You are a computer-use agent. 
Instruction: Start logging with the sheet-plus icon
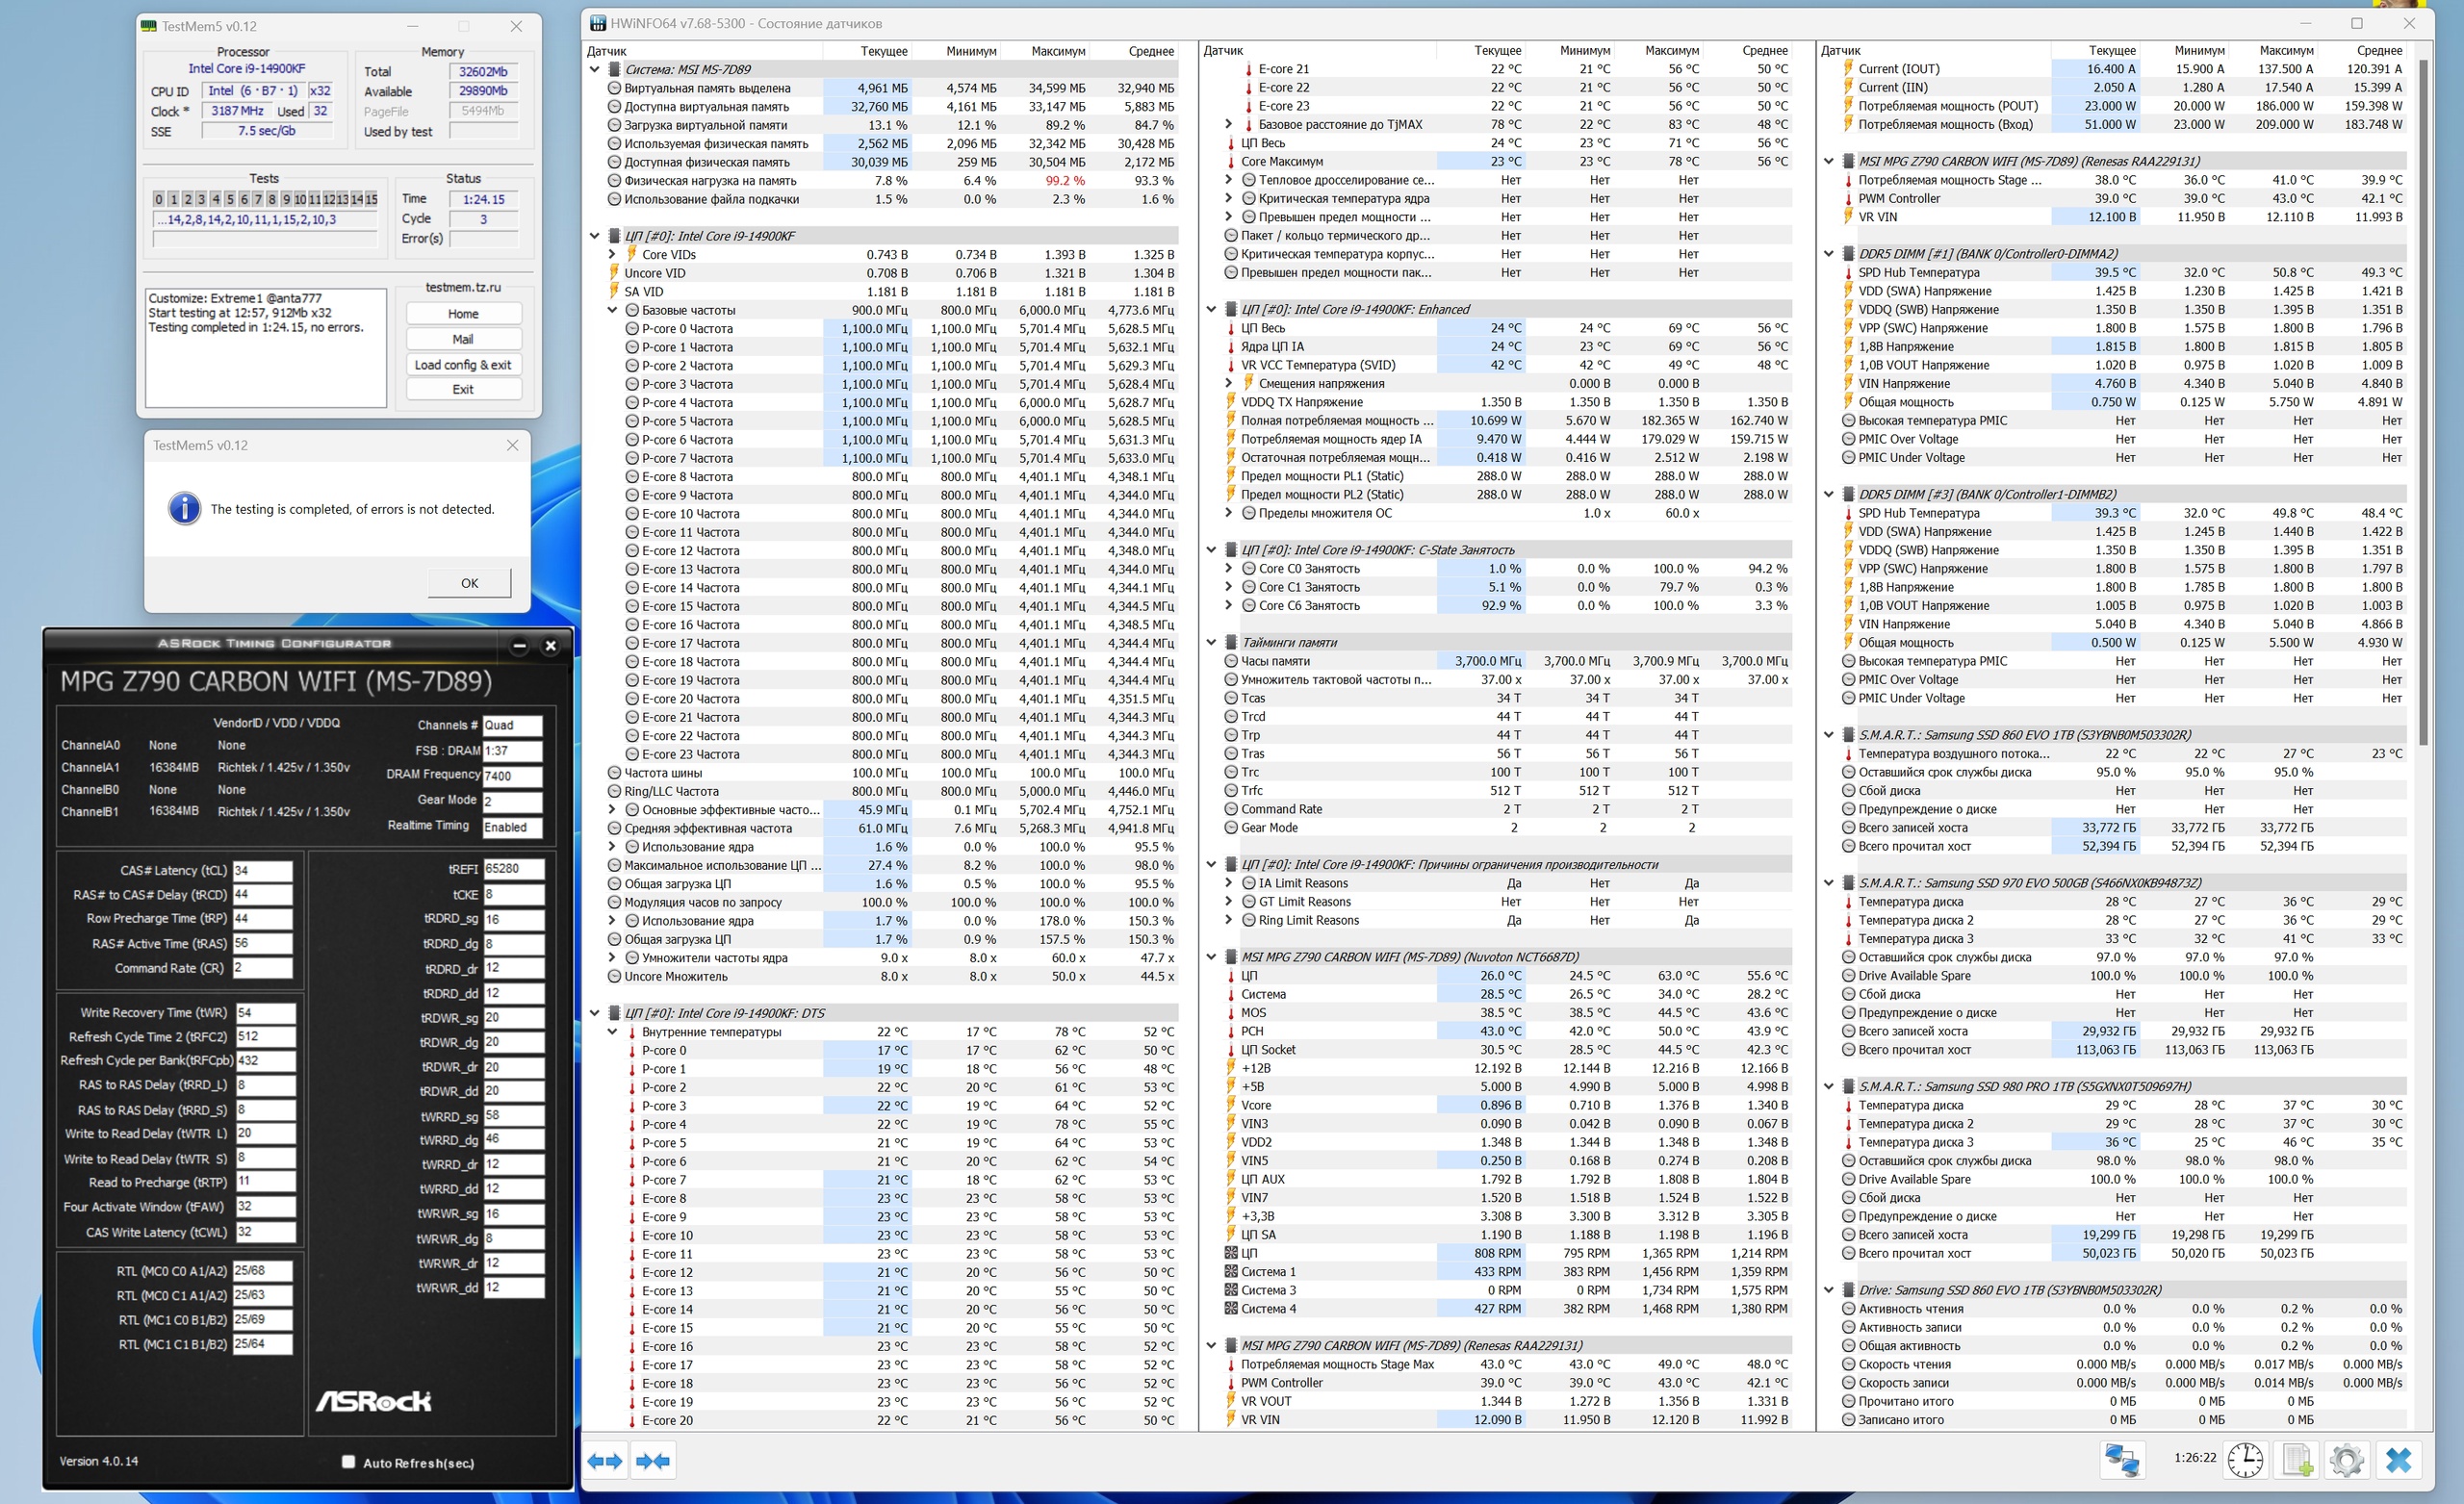click(2297, 1460)
